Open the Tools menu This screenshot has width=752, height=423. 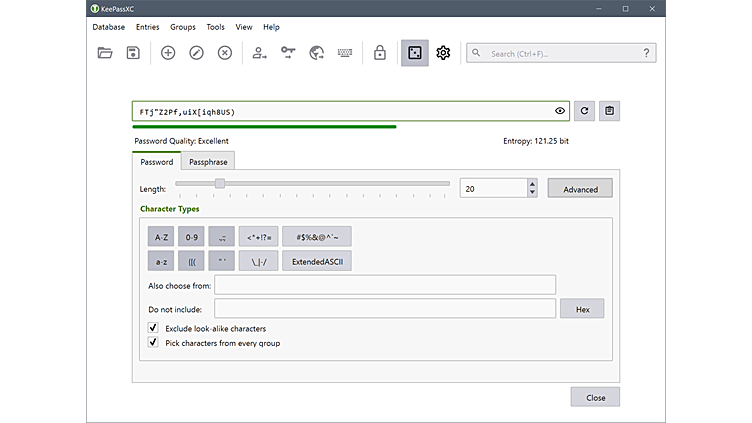(x=215, y=27)
